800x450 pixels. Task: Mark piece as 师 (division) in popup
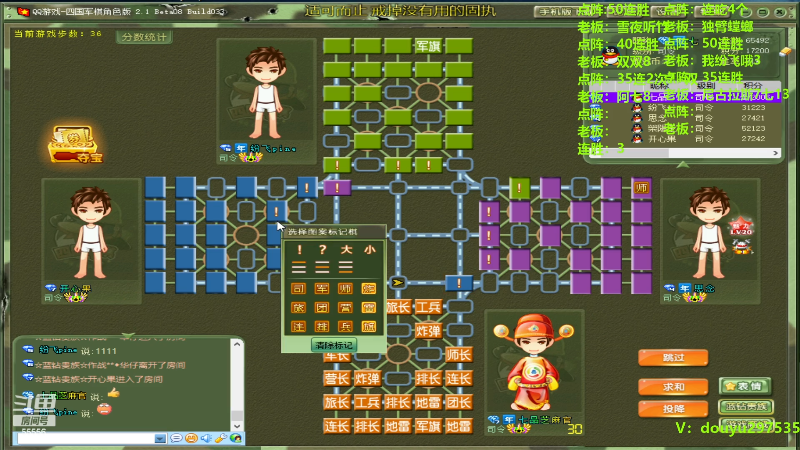[x=345, y=289]
